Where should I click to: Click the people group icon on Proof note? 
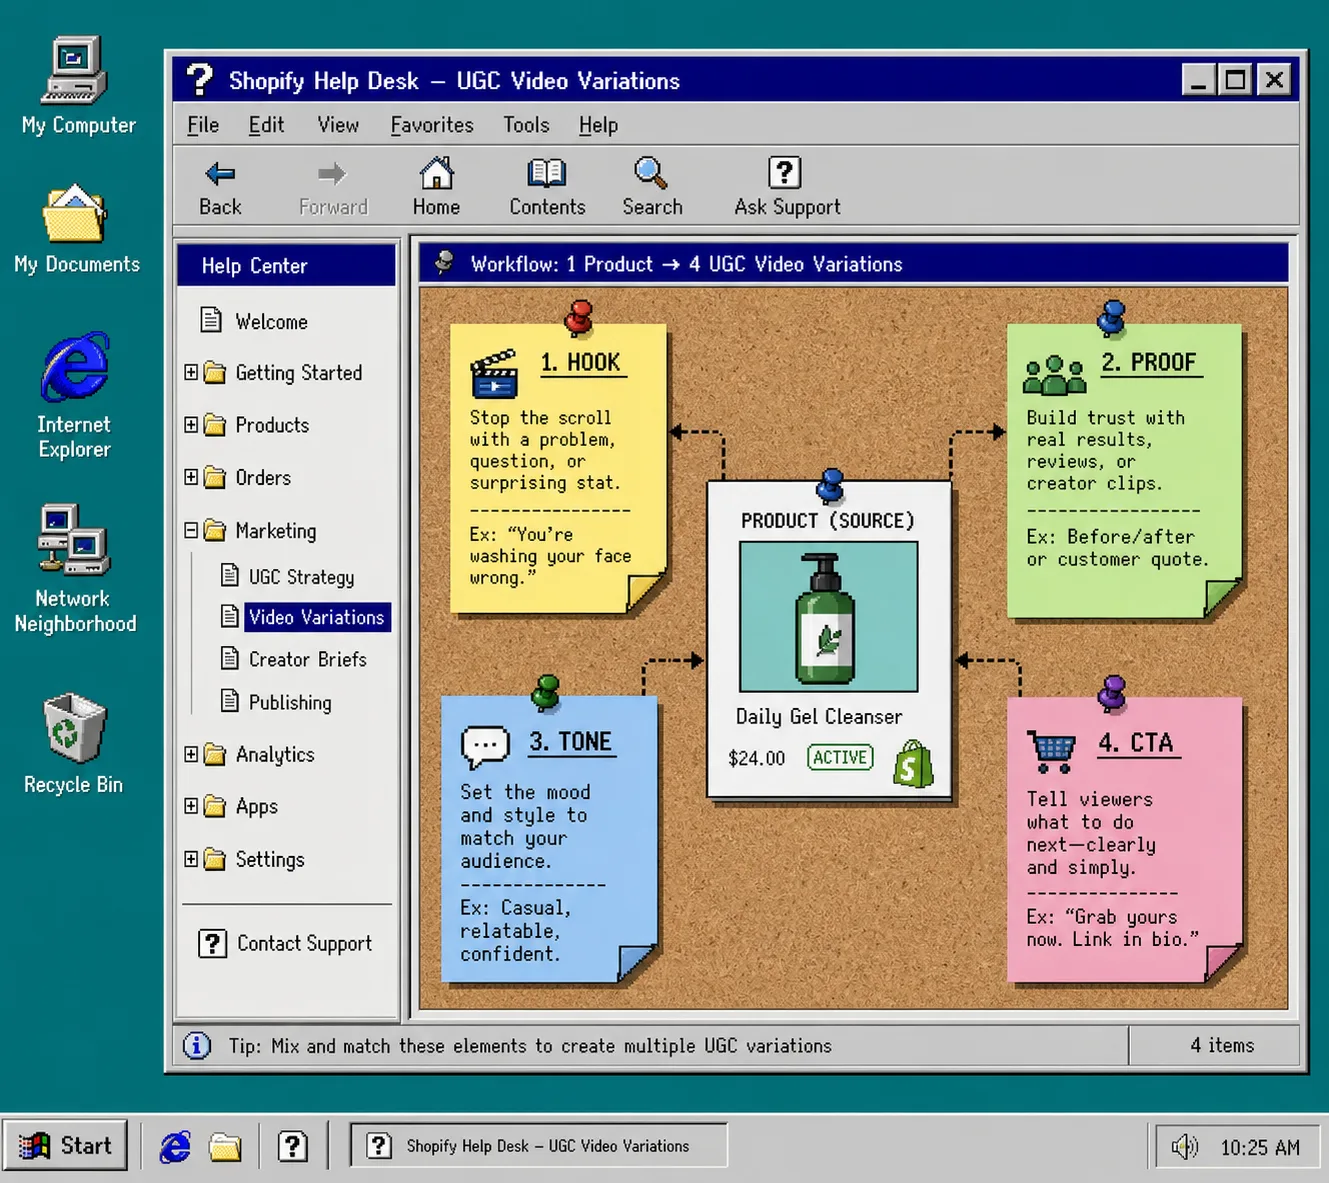(1054, 375)
